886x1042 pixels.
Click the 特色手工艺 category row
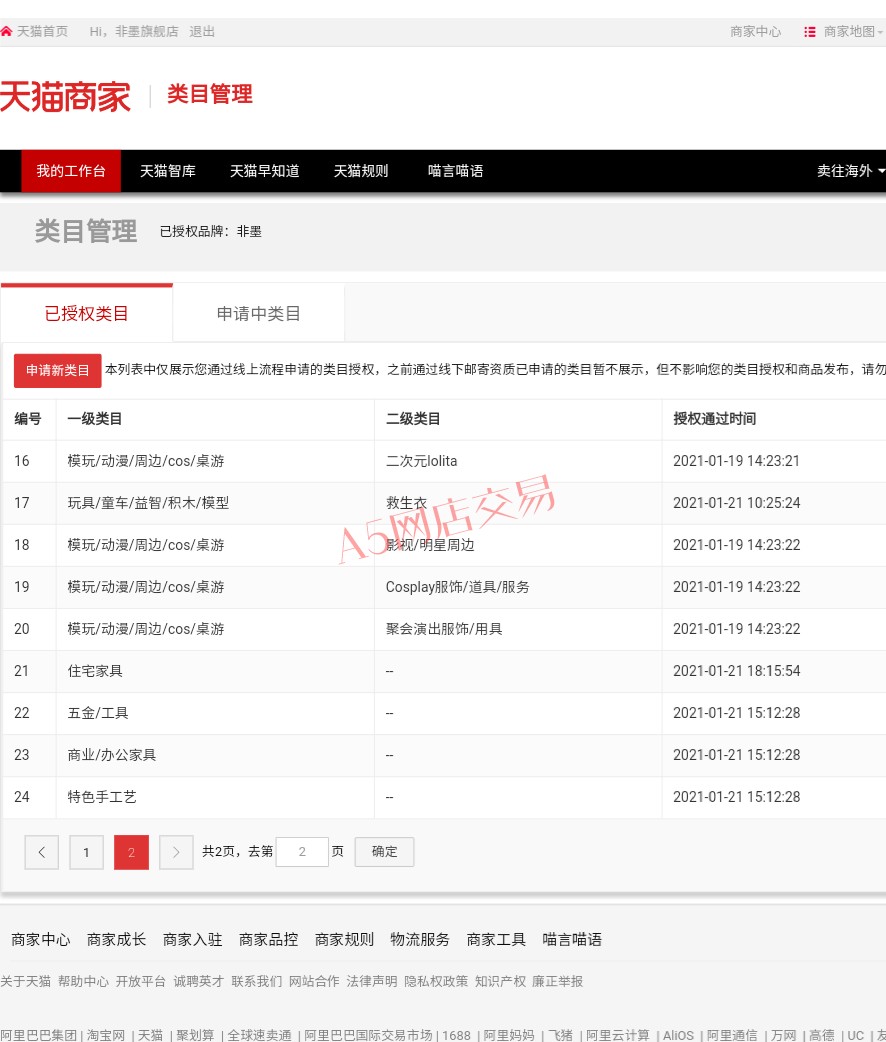point(444,797)
